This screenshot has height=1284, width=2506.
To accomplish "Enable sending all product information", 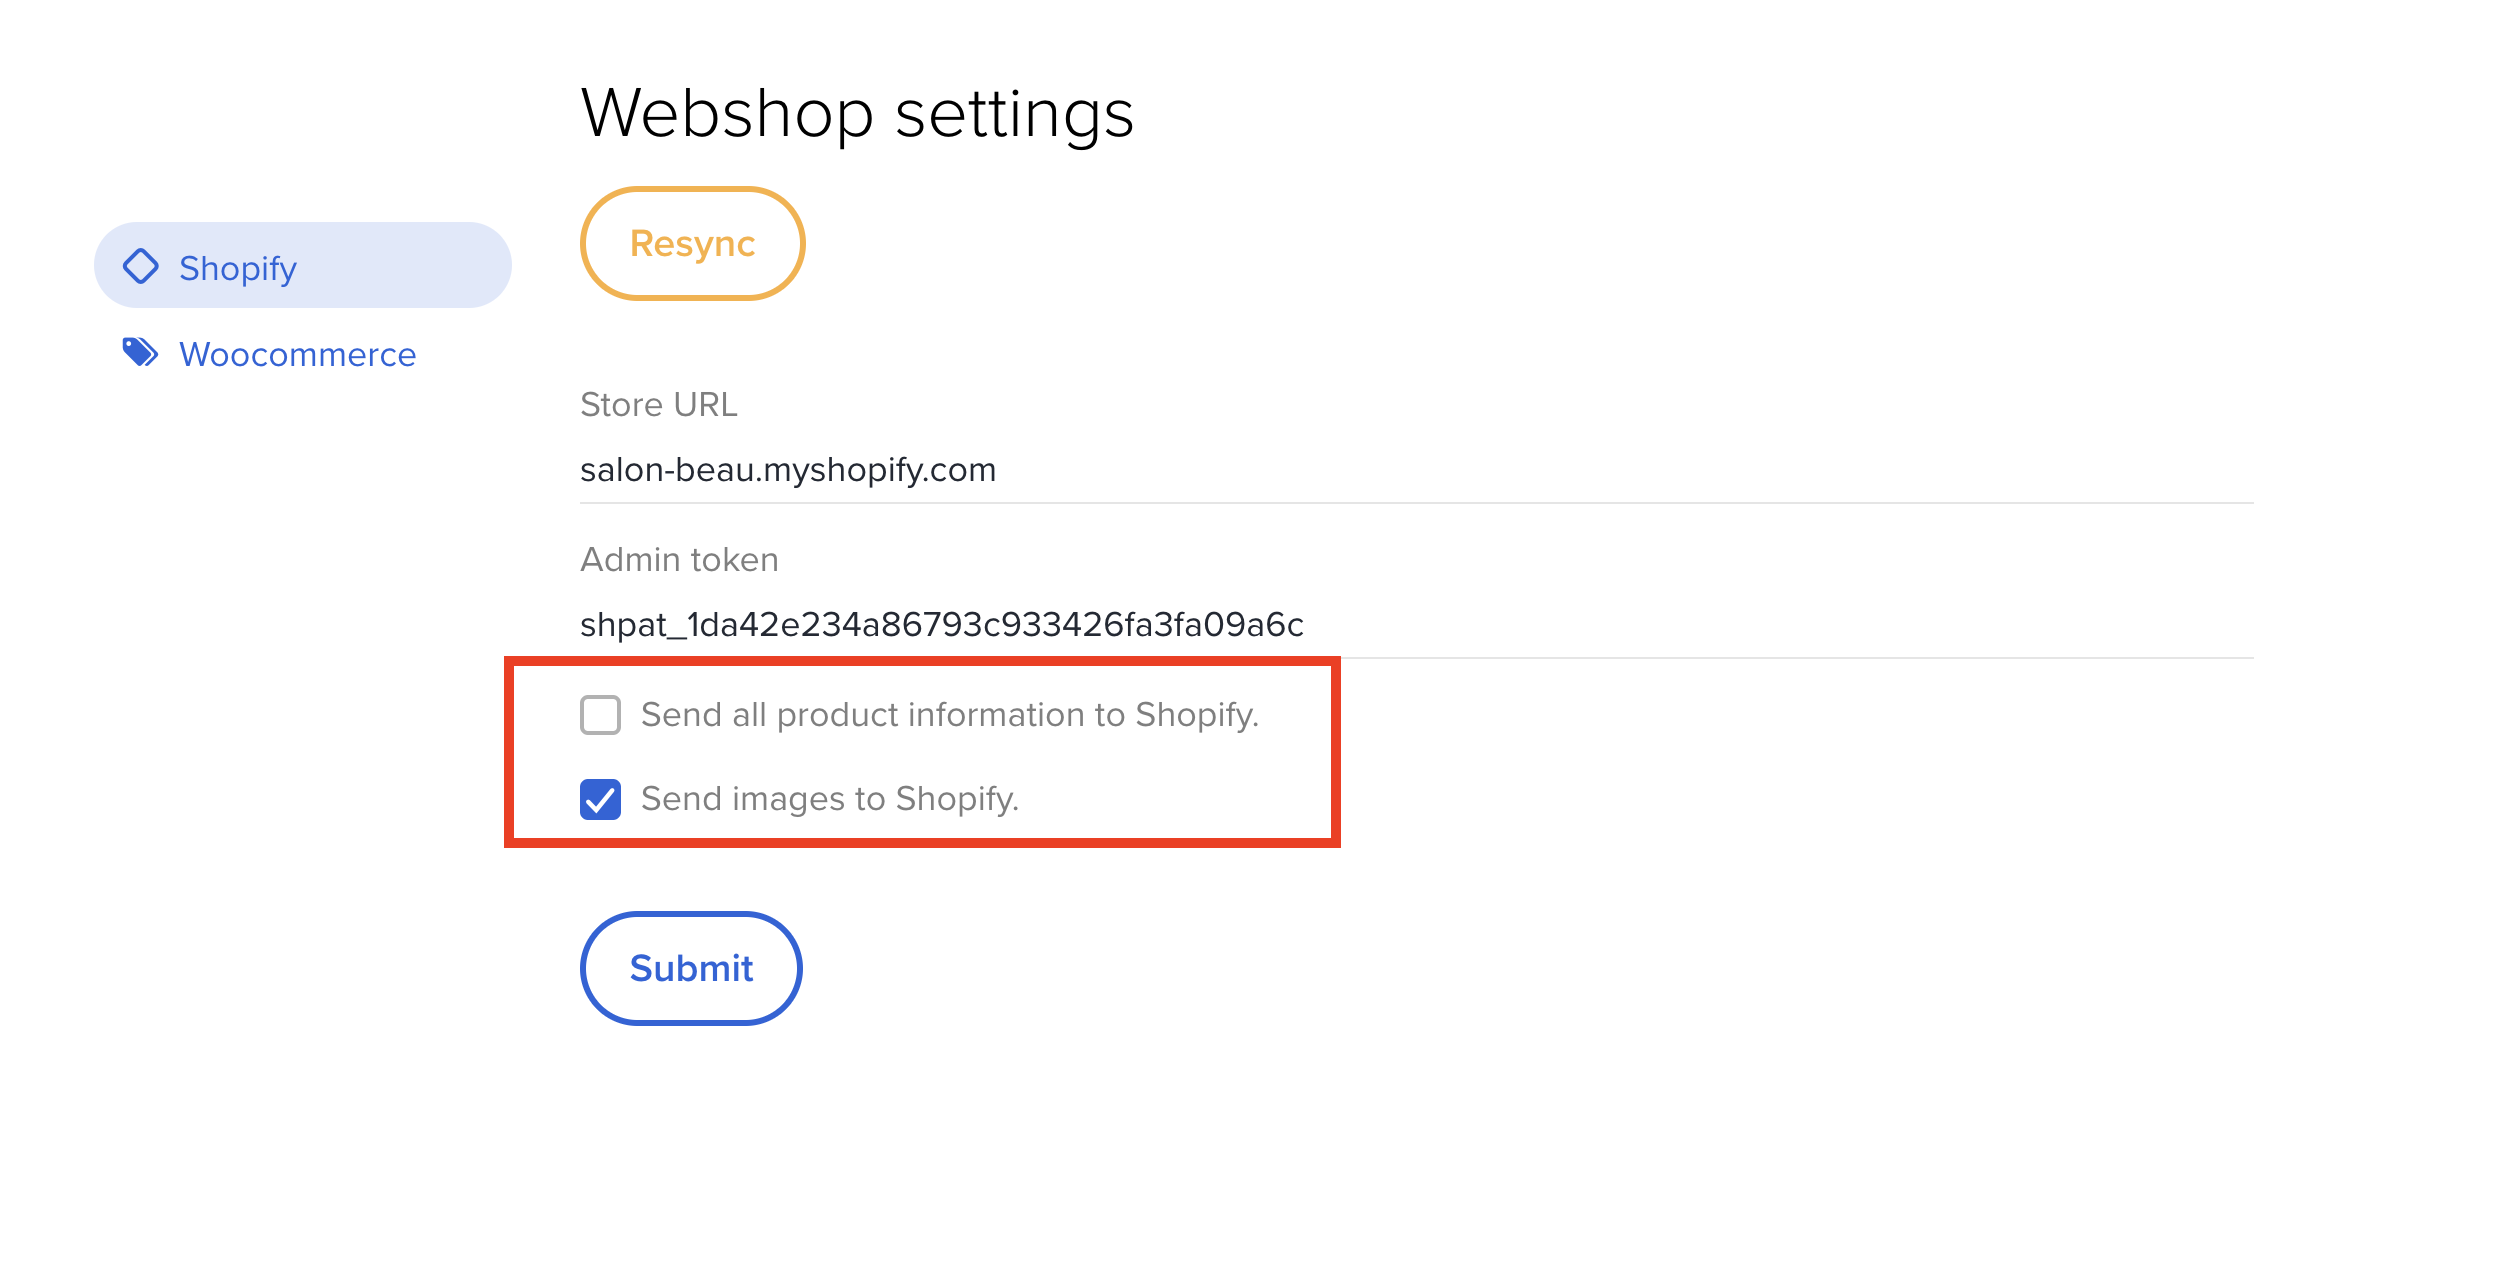I will [600, 715].
